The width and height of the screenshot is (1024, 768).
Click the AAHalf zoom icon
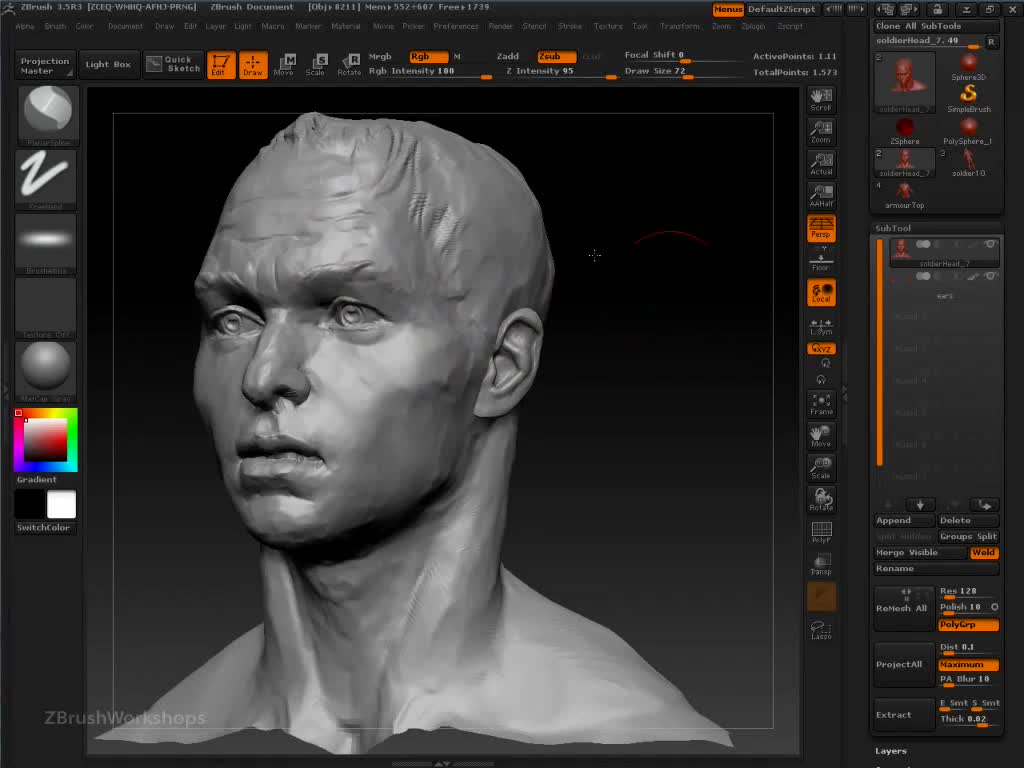pos(821,195)
